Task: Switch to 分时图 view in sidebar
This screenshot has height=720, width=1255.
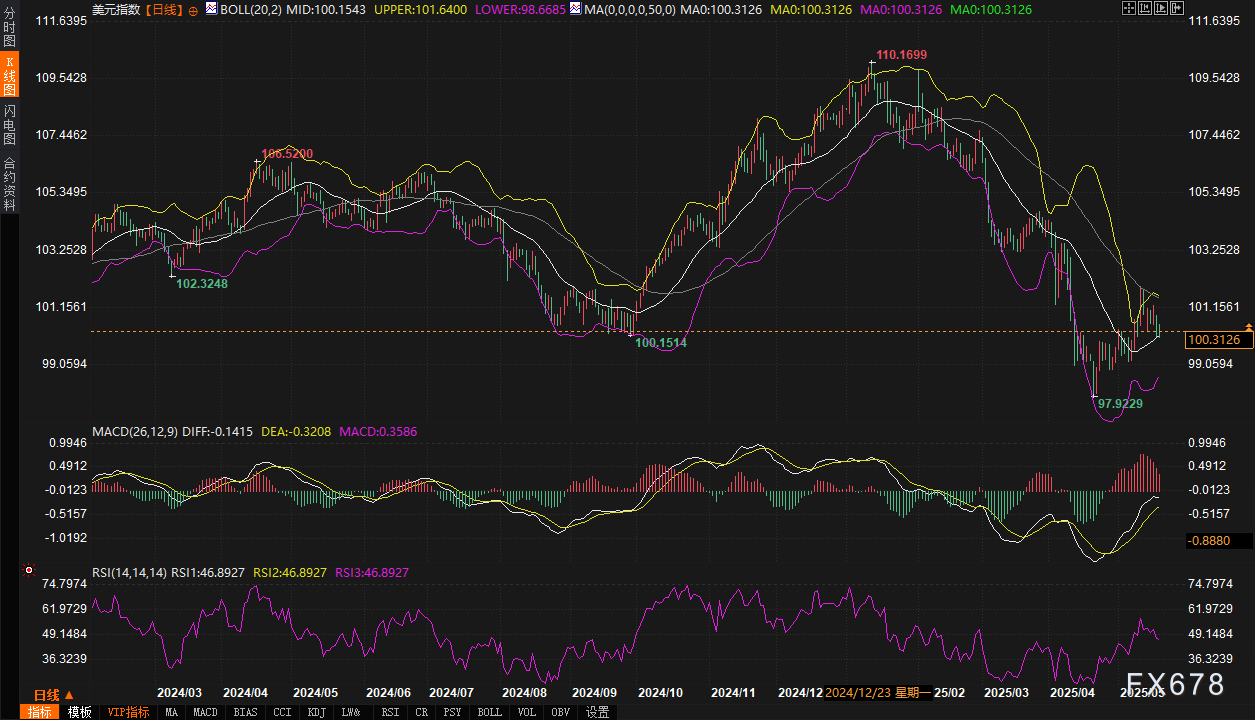Action: point(9,30)
